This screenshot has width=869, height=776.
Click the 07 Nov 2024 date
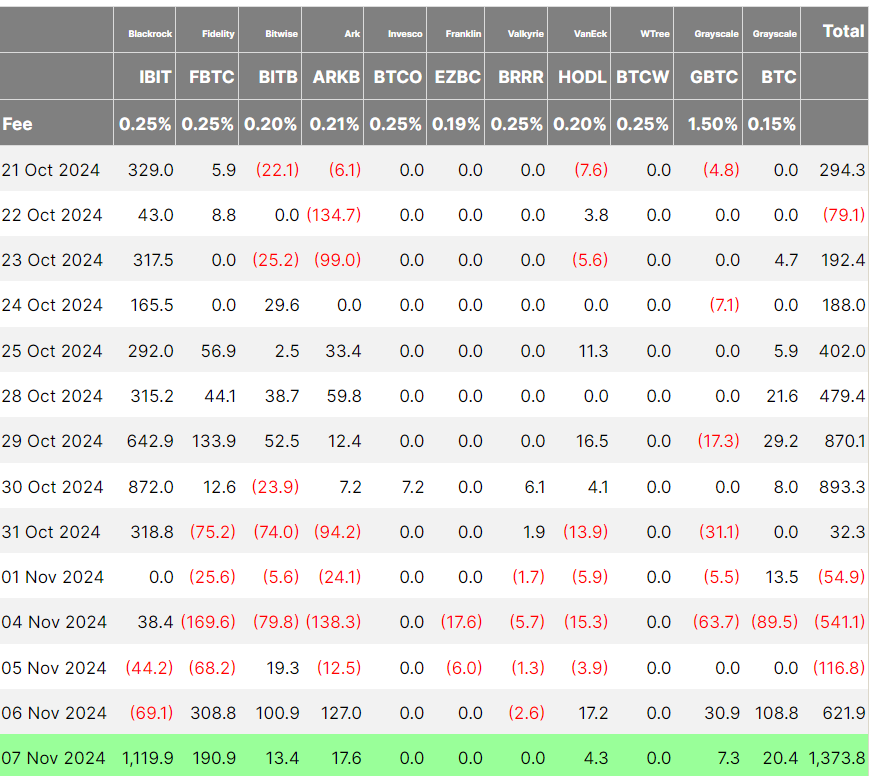(53, 758)
